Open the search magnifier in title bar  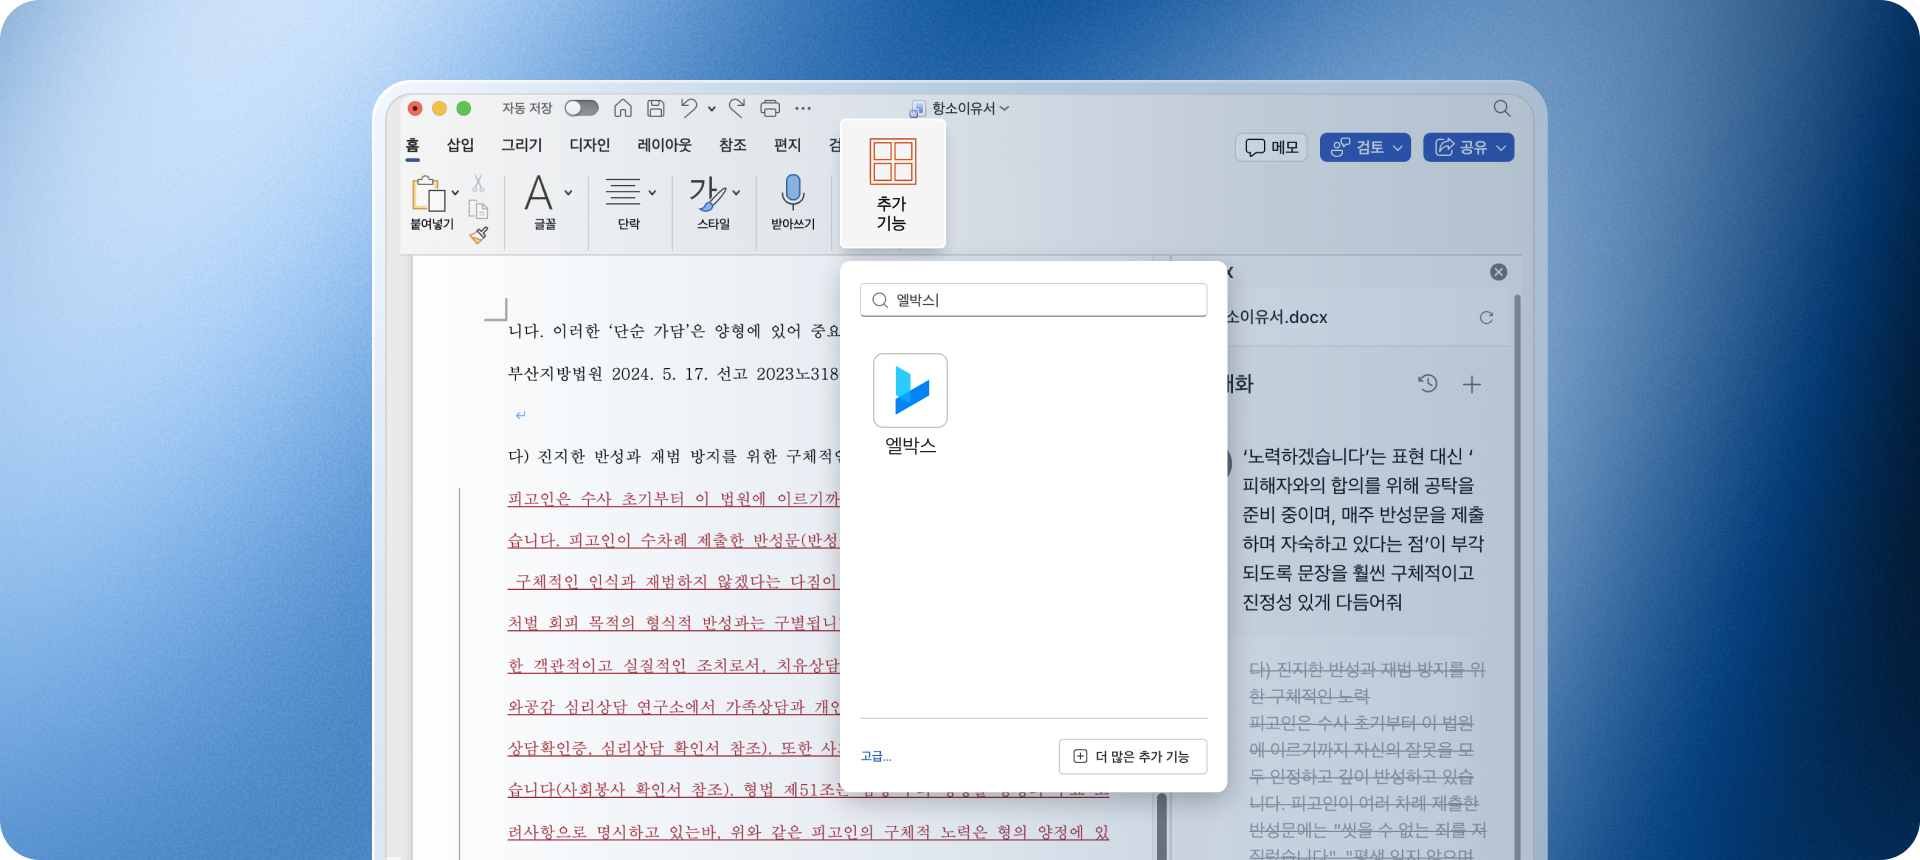[1502, 108]
